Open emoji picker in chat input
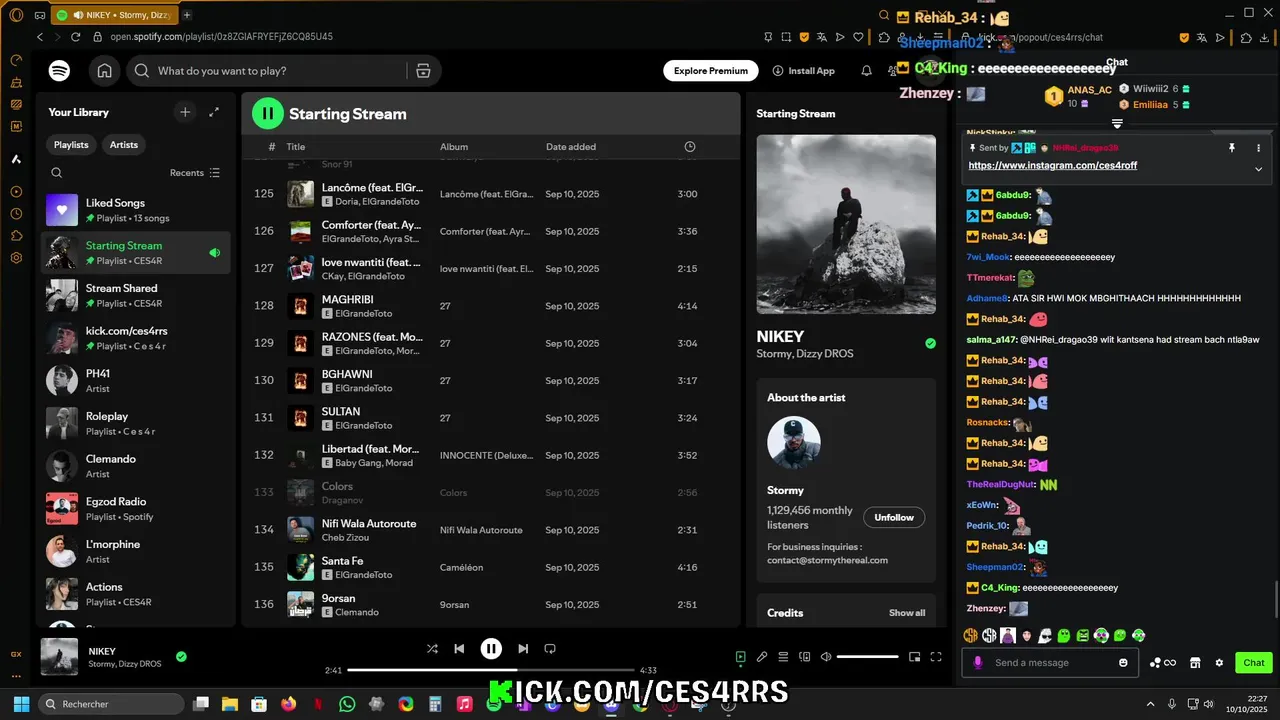 [x=1123, y=663]
